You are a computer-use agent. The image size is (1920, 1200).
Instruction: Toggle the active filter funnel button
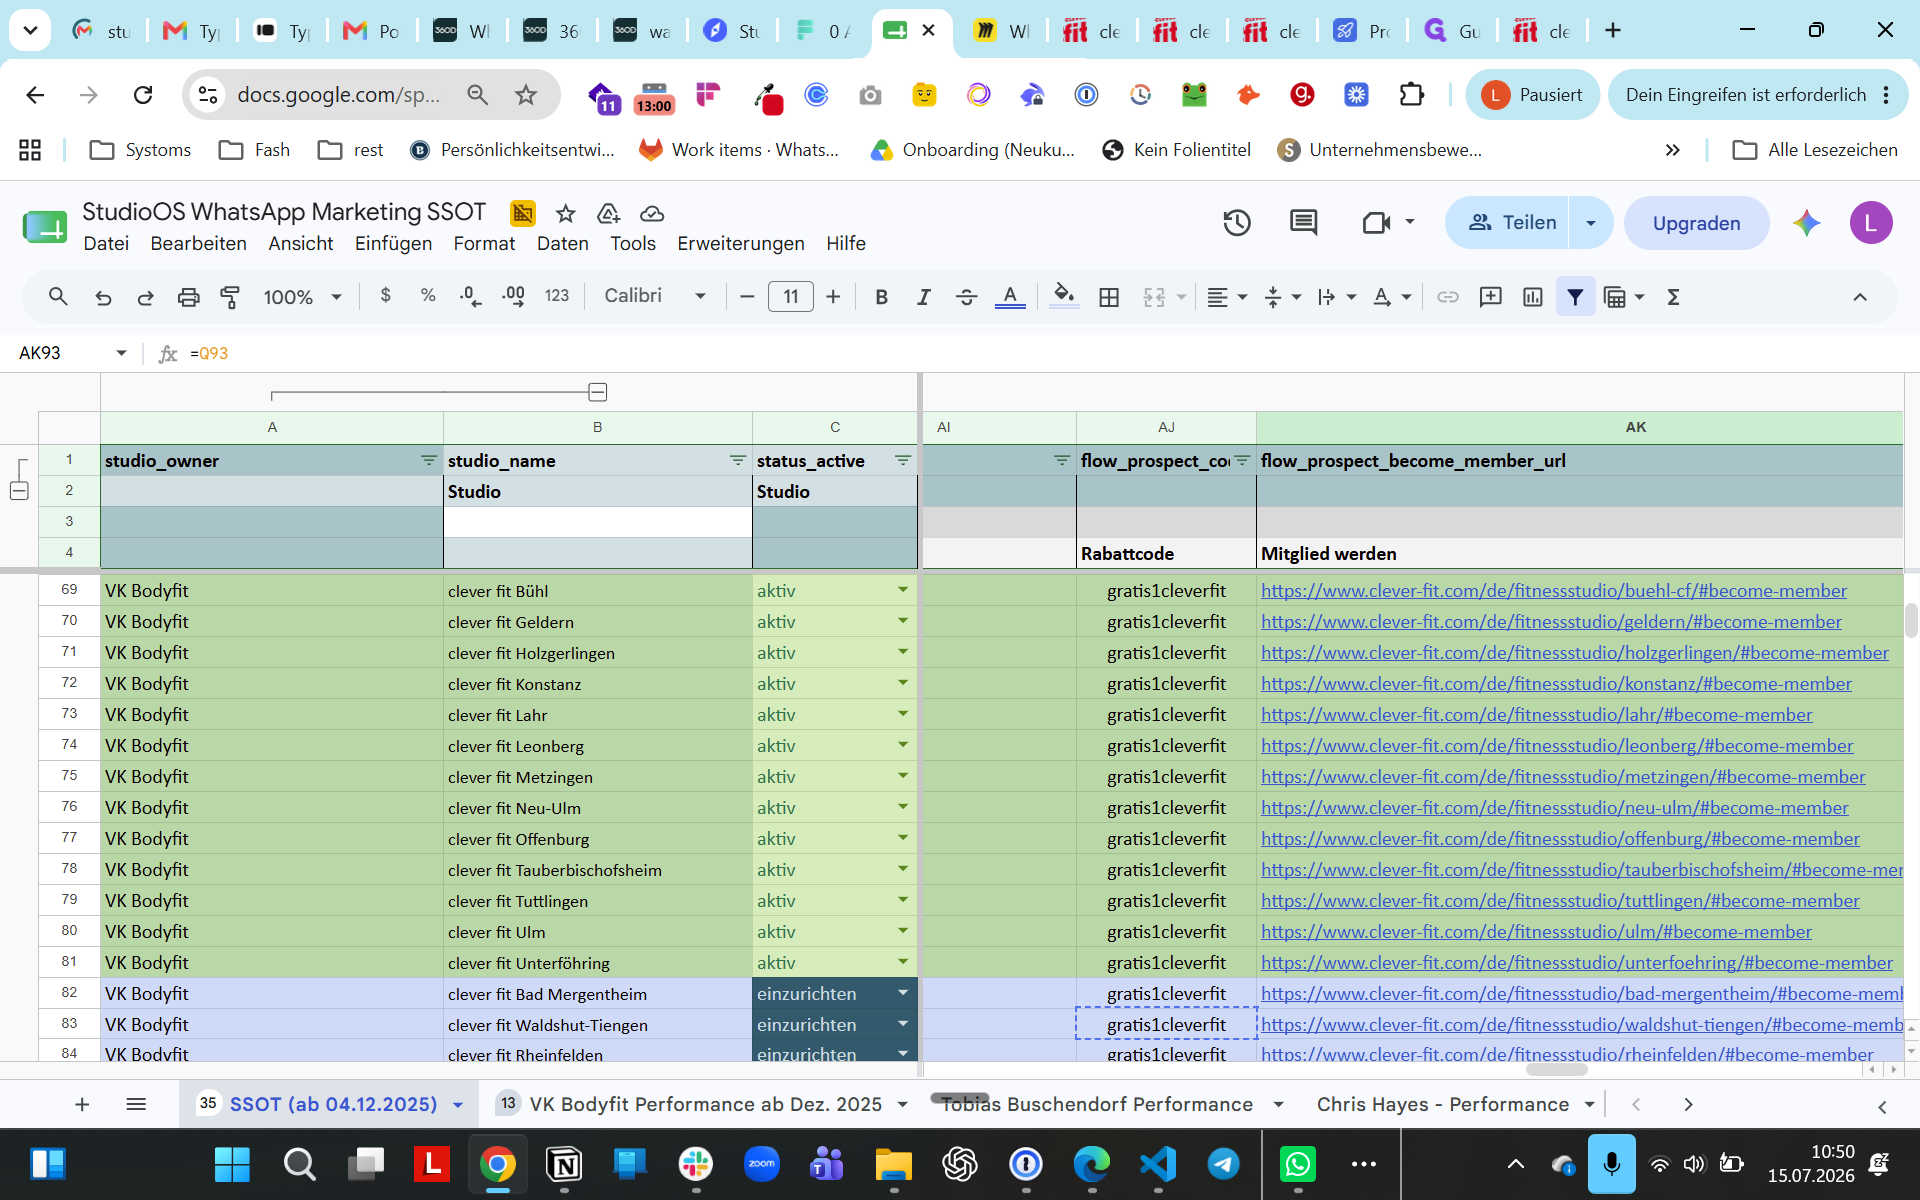click(1575, 297)
